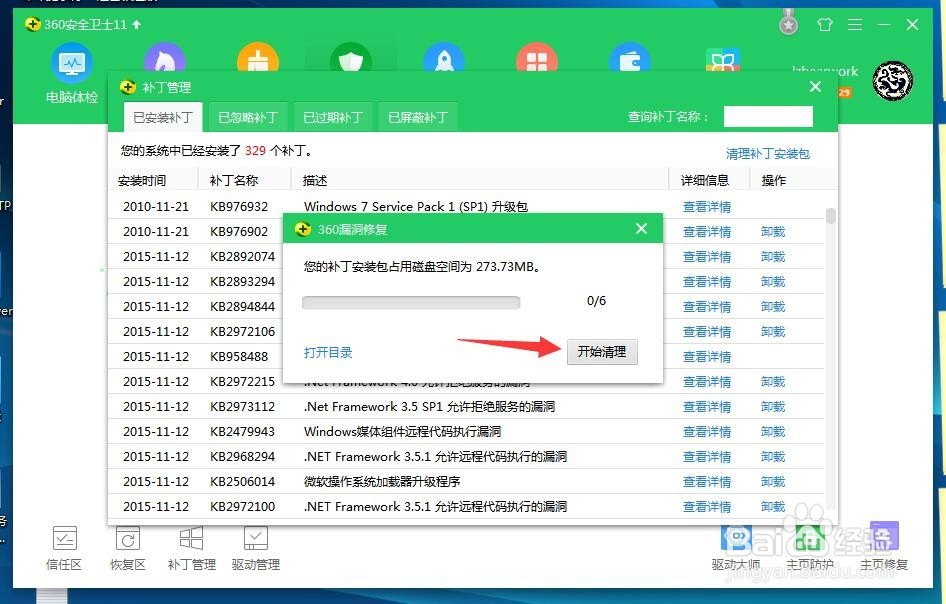The image size is (946, 604).
Task: View details for KB976902
Action: 706,232
